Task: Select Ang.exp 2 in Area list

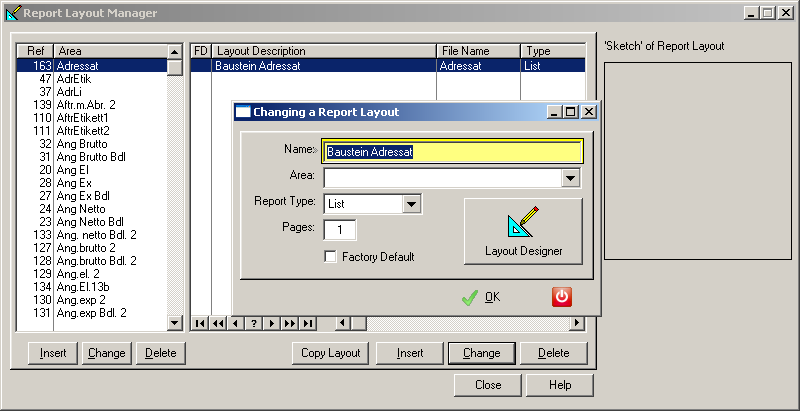Action: [x=92, y=300]
